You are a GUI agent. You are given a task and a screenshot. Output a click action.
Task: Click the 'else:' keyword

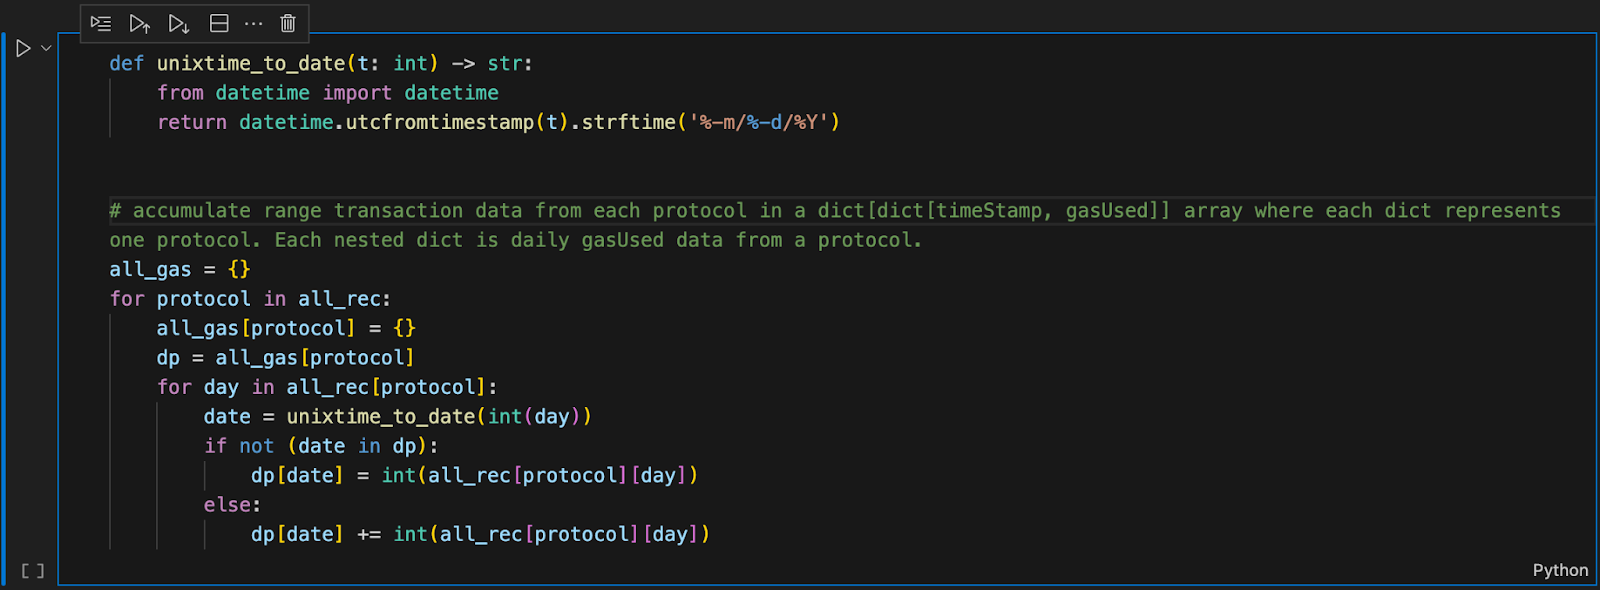coord(232,505)
